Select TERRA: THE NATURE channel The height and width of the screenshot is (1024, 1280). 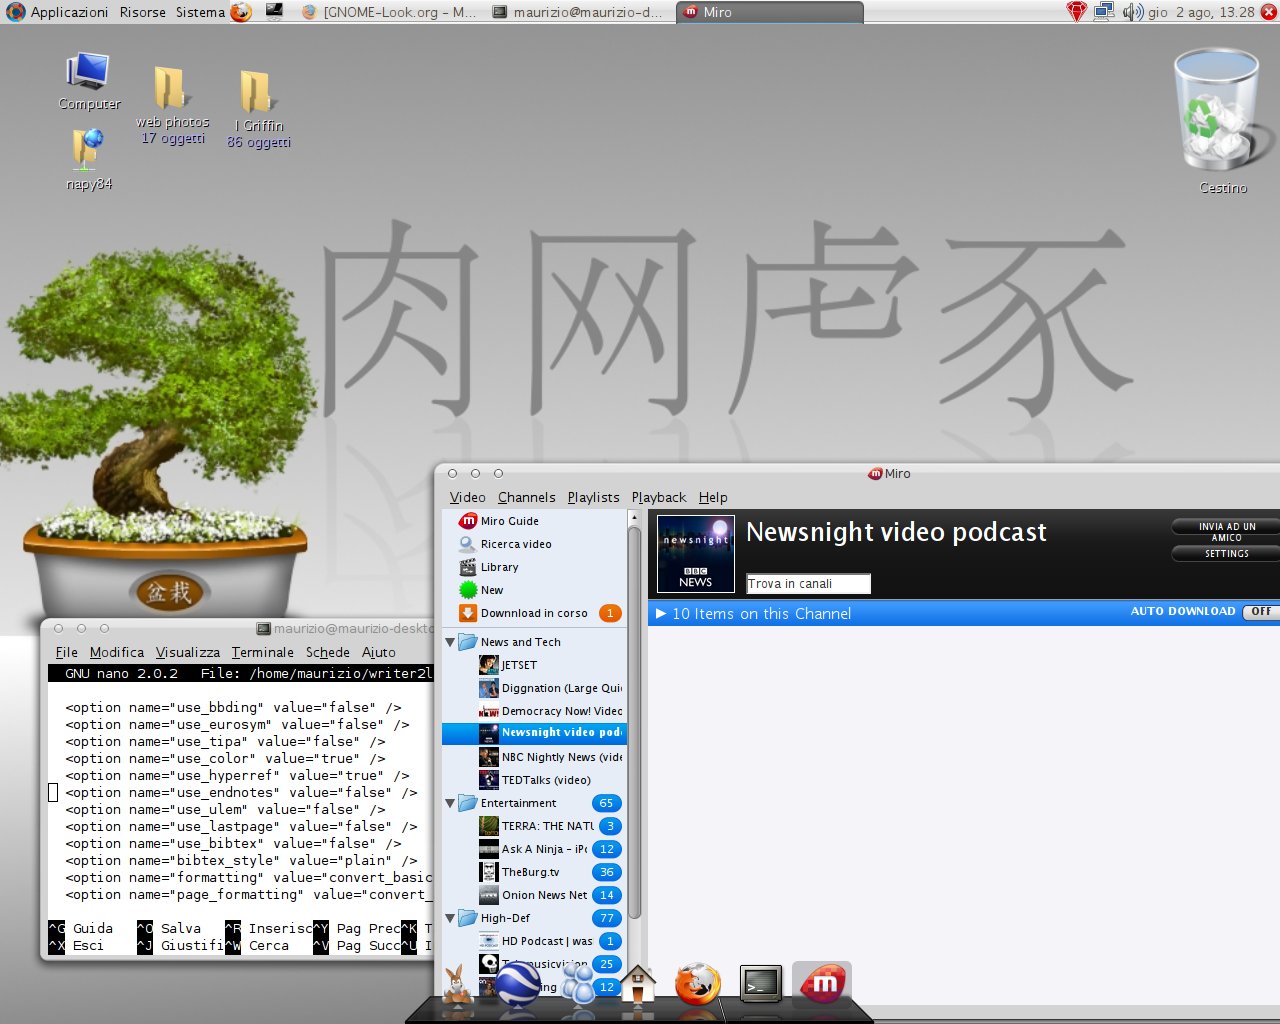(536, 826)
